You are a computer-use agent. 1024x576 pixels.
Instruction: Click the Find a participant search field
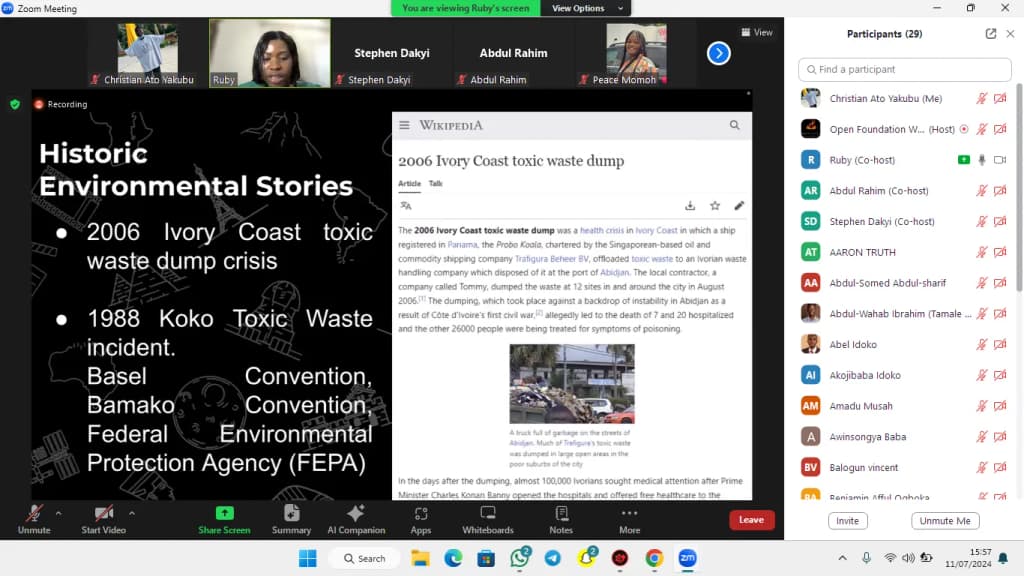pyautogui.click(x=904, y=69)
